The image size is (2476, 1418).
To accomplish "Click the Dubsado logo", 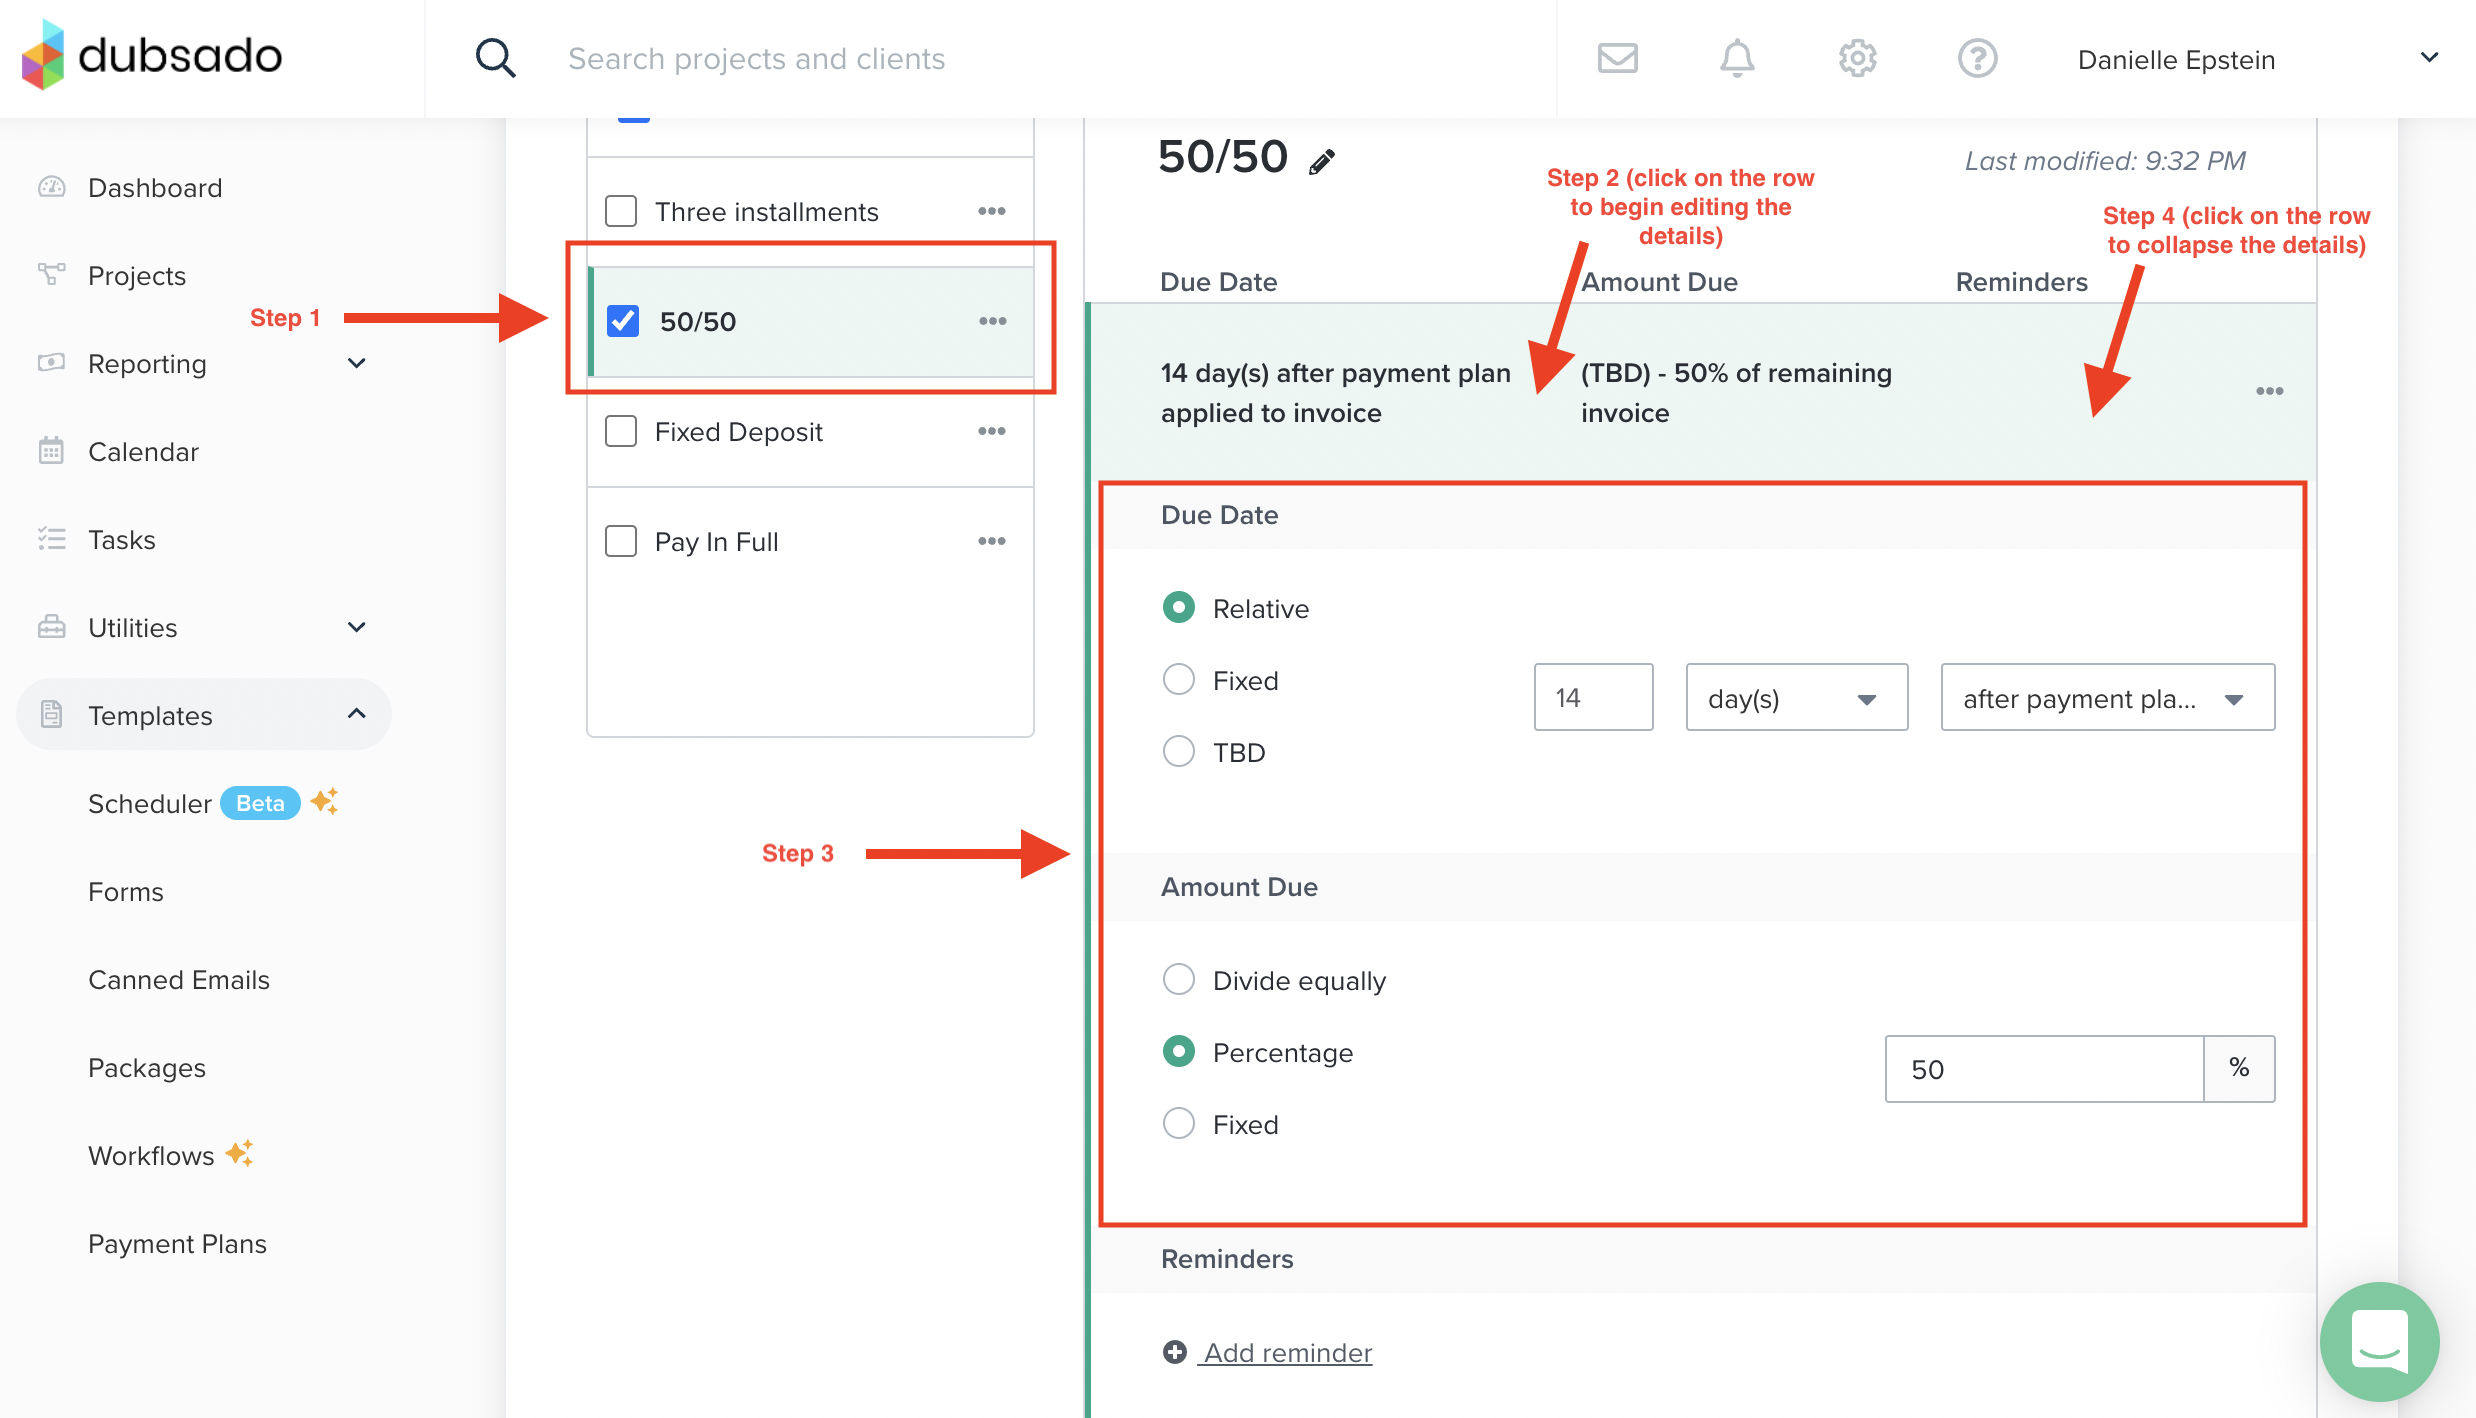I will (x=152, y=56).
